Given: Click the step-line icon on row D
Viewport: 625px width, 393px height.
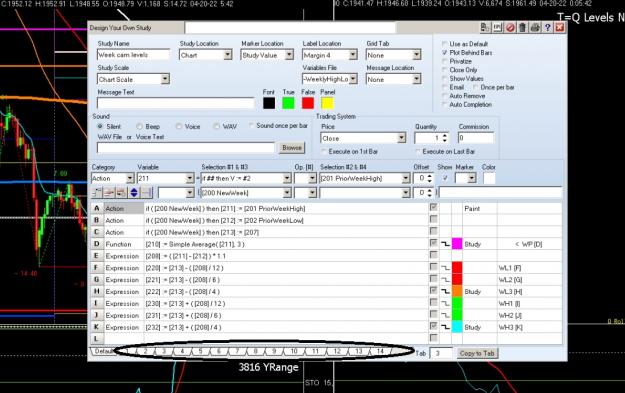Looking at the screenshot, I should coord(445,244).
